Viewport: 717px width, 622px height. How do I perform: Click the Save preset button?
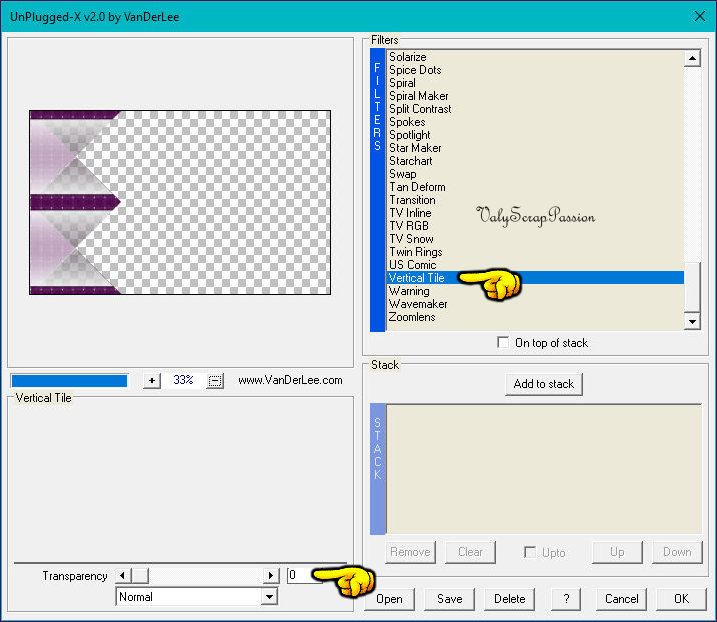tap(450, 599)
